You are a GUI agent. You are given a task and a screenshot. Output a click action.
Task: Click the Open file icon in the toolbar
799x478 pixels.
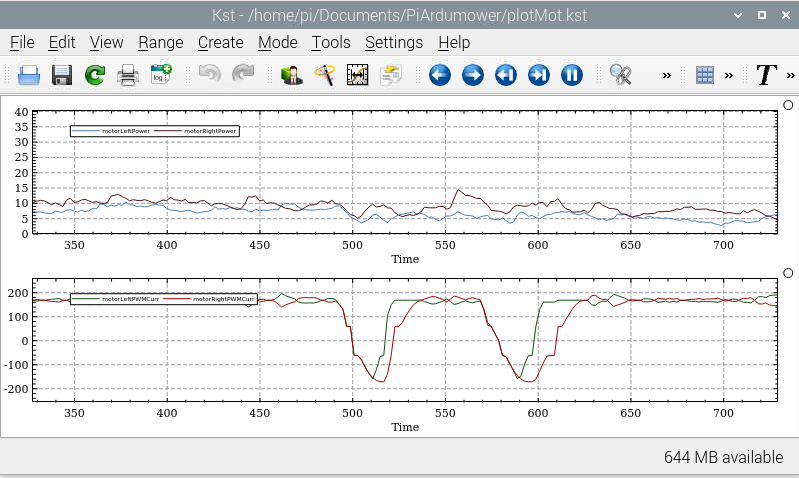29,75
